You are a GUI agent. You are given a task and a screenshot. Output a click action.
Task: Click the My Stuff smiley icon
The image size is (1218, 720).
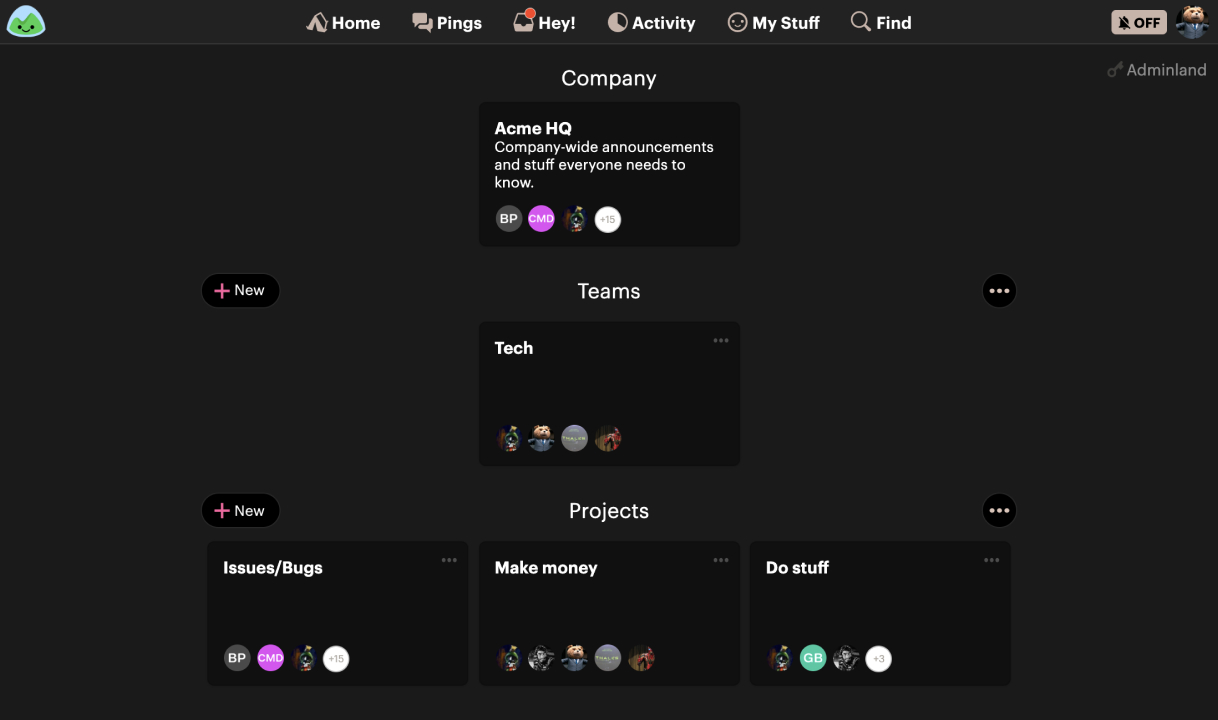[x=737, y=22]
